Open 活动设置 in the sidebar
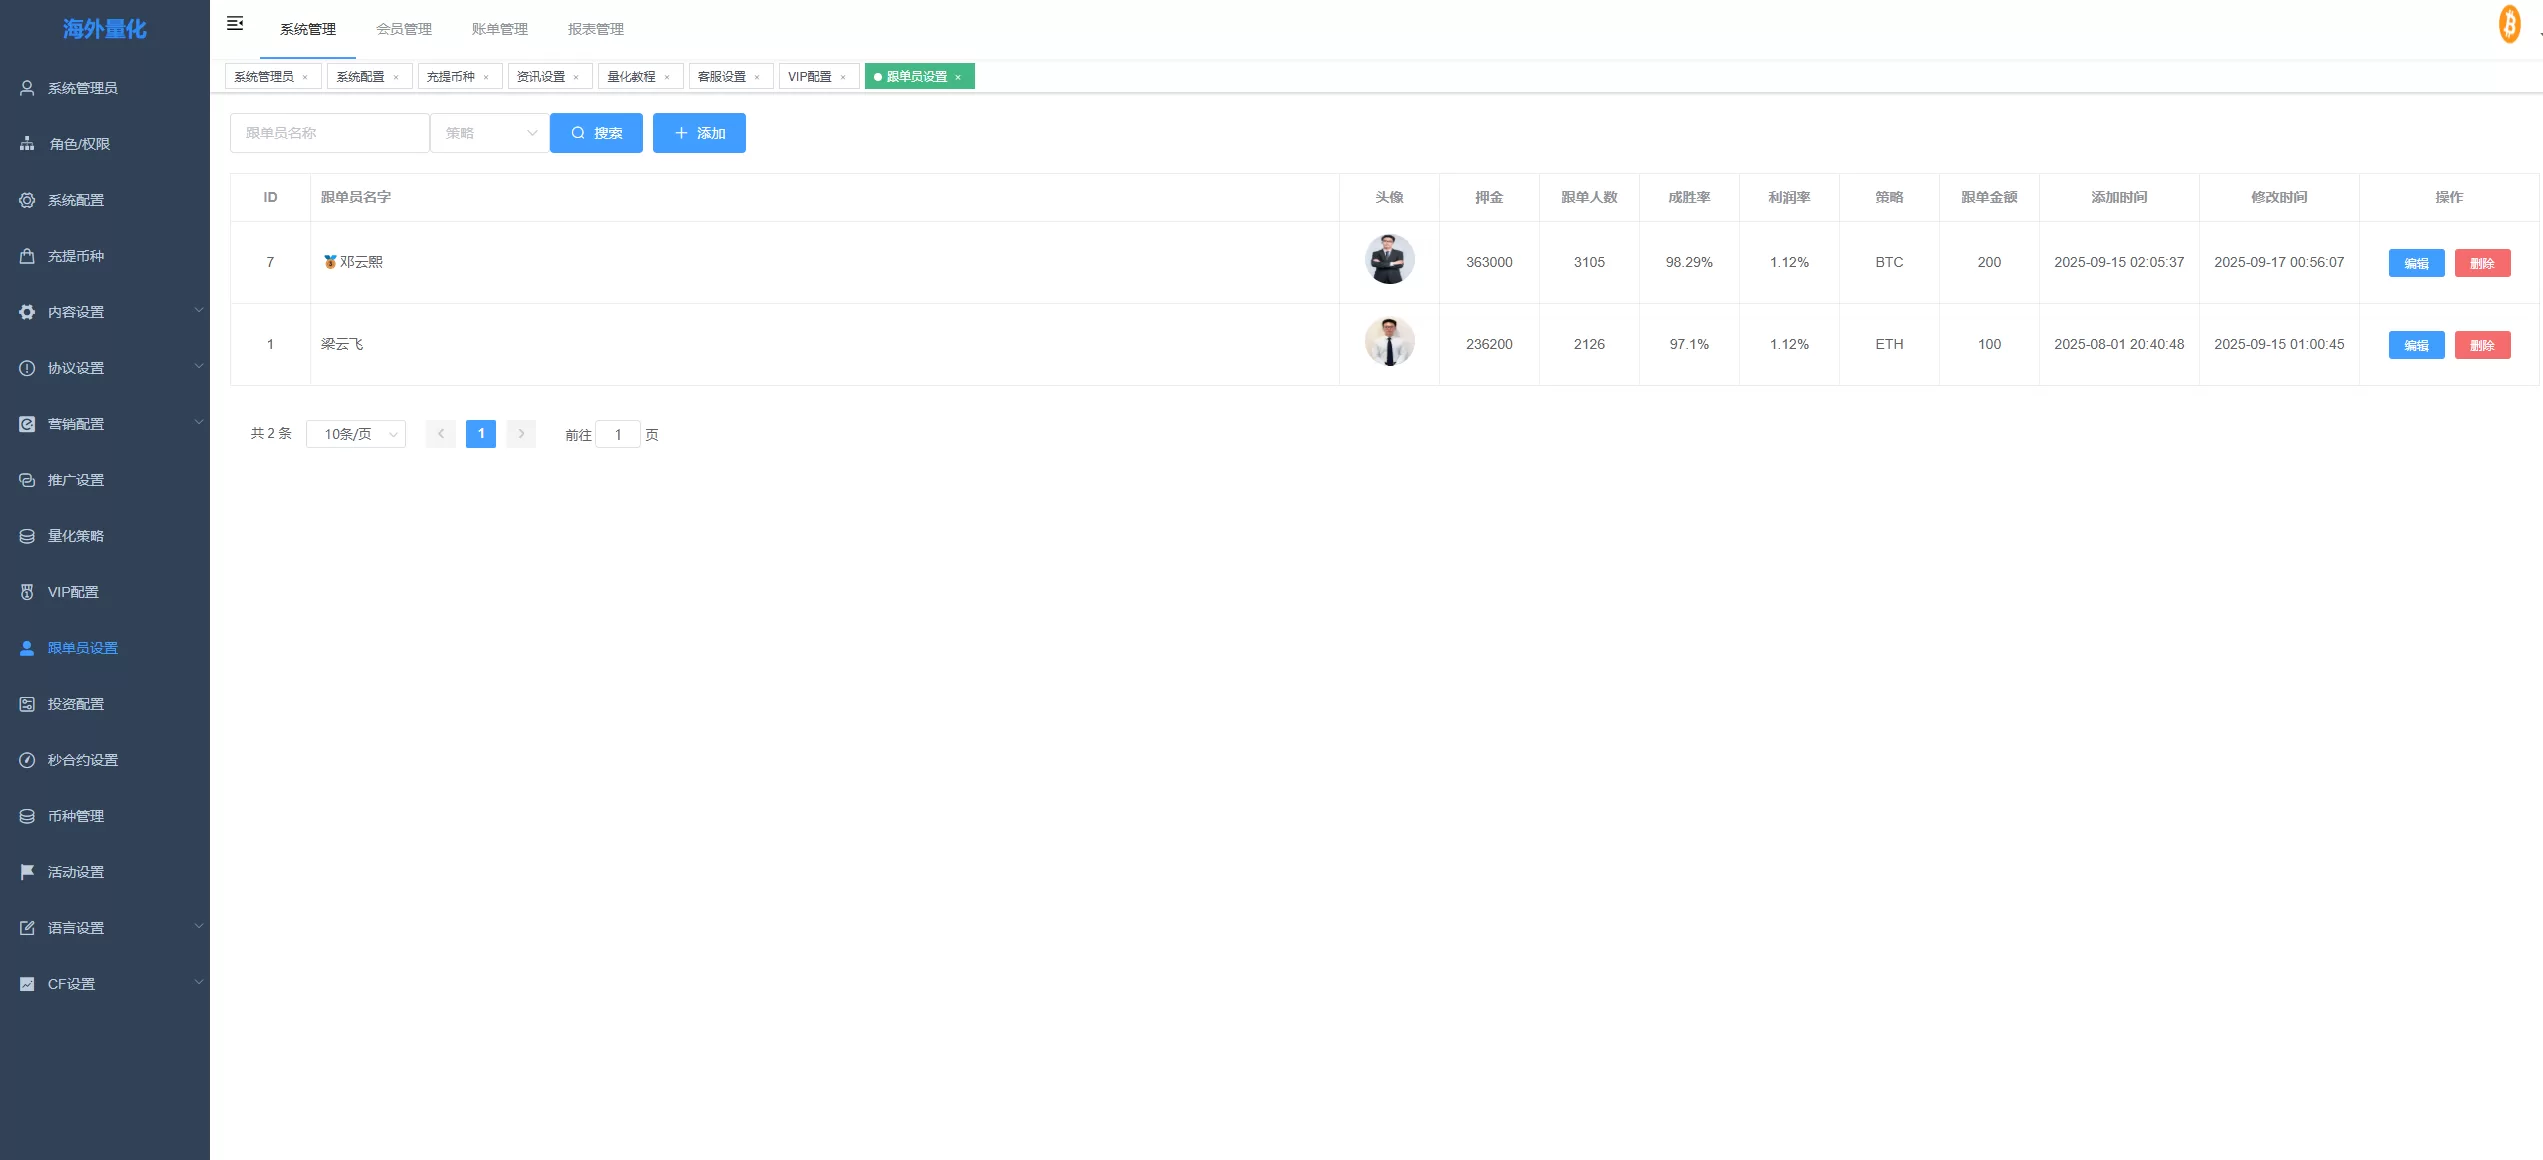This screenshot has width=2543, height=1160. (76, 872)
